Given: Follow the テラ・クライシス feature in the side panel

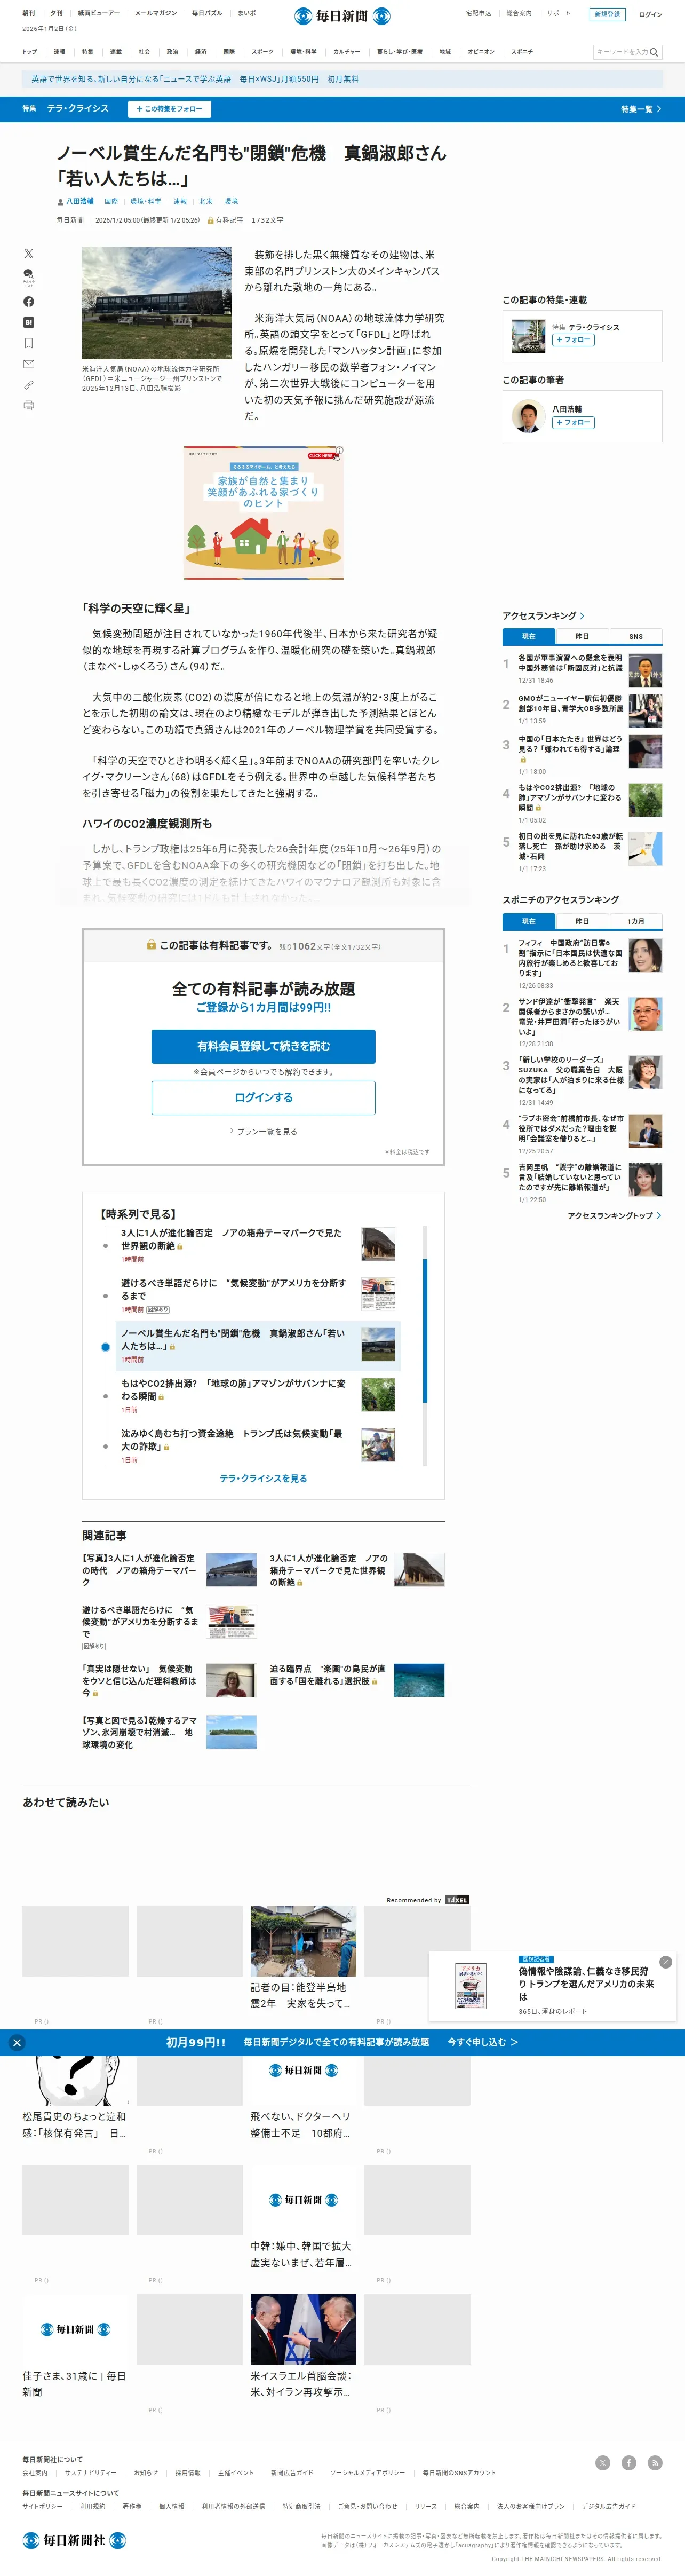Looking at the screenshot, I should [573, 340].
